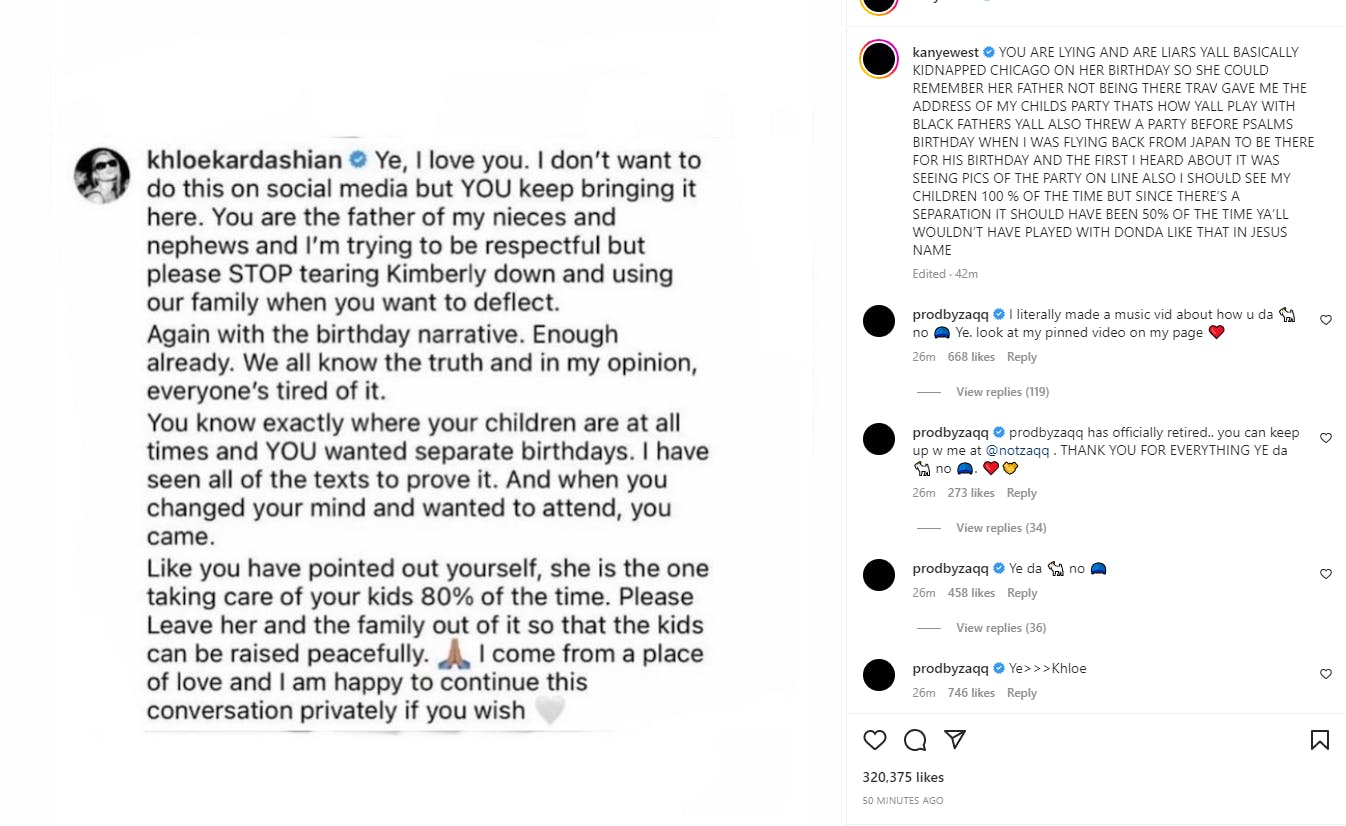Like the post with the heart icon
1346x826 pixels.
click(x=875, y=740)
